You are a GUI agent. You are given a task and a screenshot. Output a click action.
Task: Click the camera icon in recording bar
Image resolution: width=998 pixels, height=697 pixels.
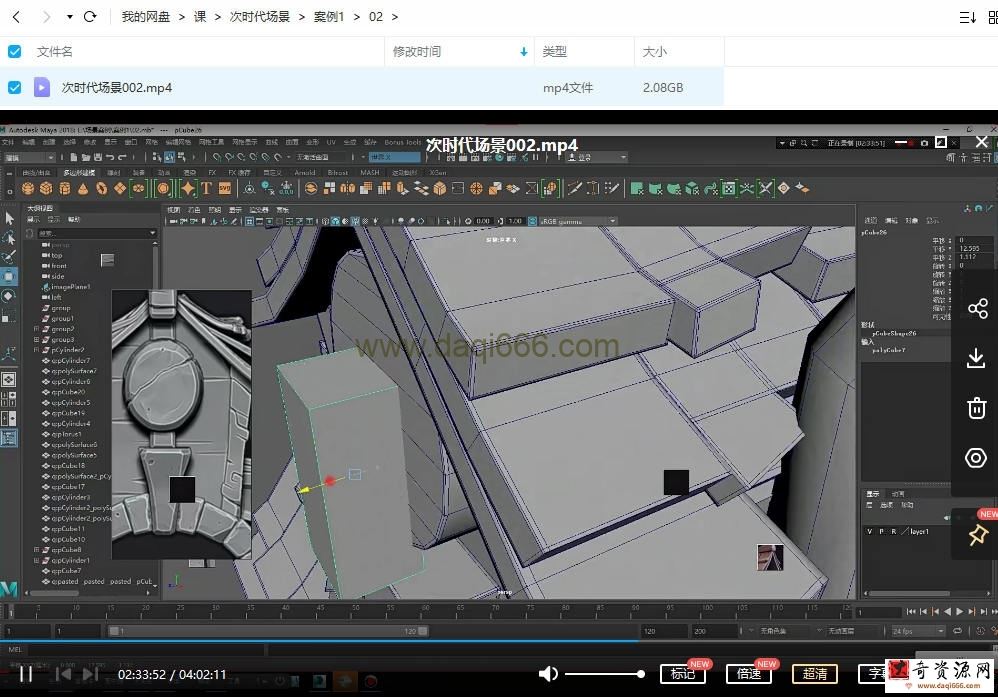click(x=924, y=143)
